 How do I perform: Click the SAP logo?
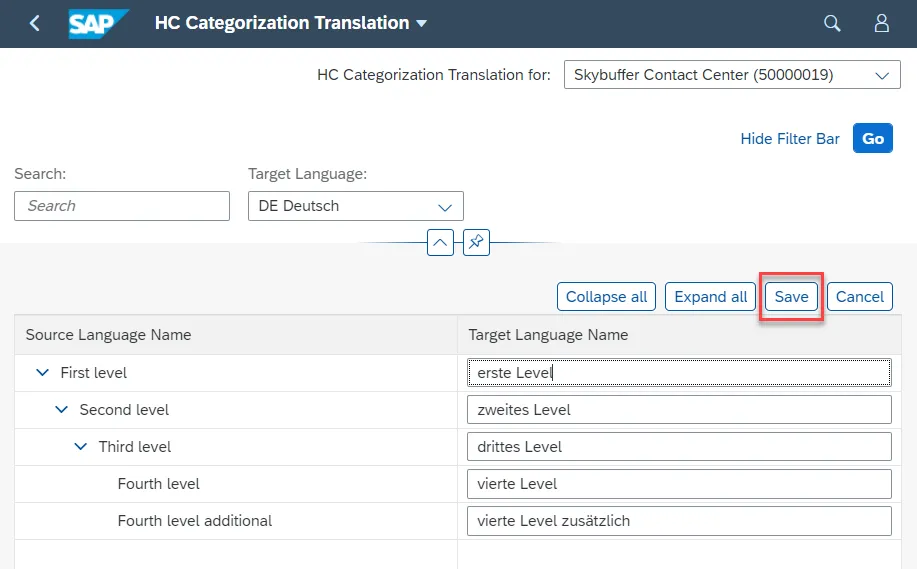click(98, 24)
